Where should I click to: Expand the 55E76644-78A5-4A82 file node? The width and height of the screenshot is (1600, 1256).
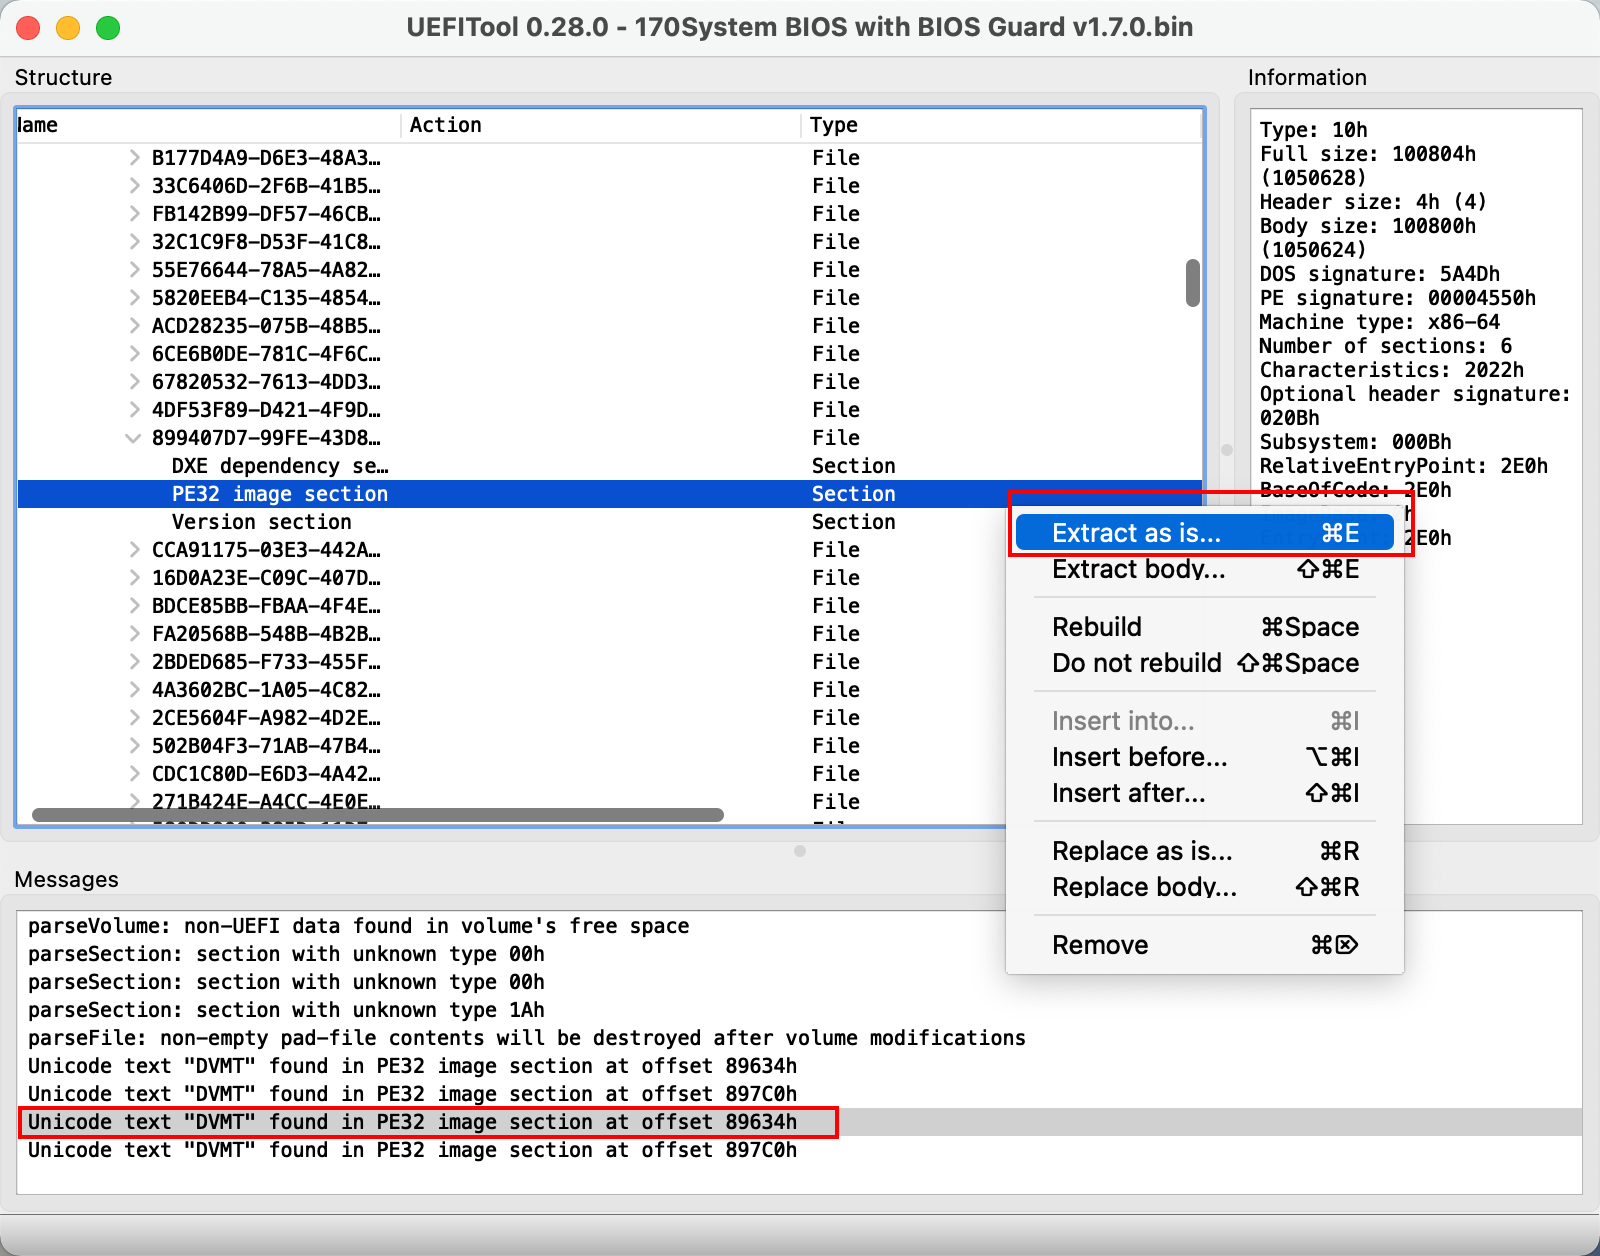point(134,270)
